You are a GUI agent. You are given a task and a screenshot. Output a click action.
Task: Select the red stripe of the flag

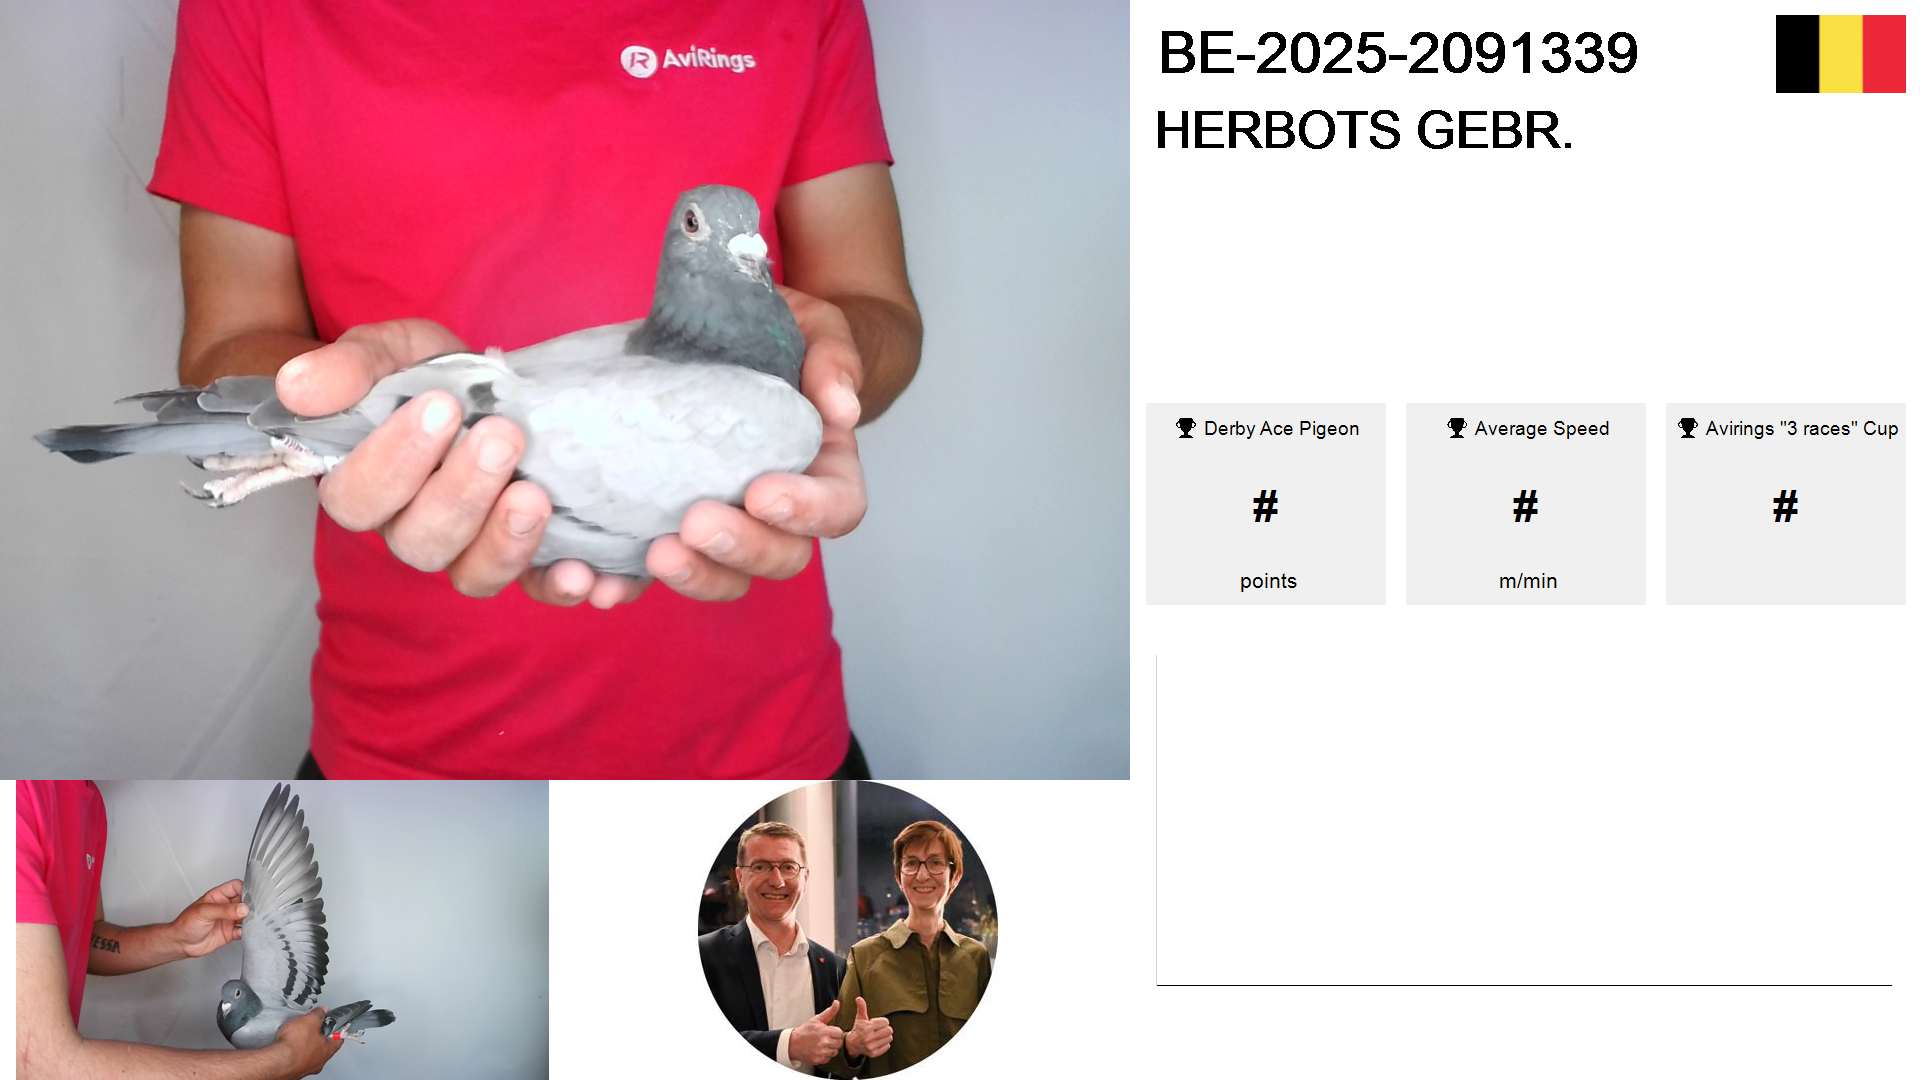[x=1884, y=54]
